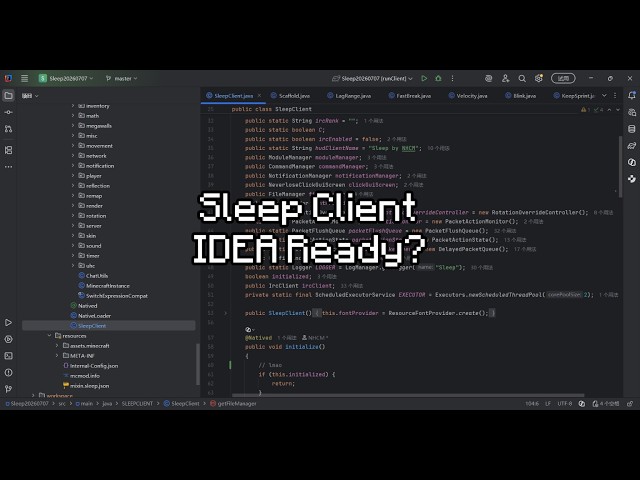Open the Notifications bell
The height and width of the screenshot is (480, 640).
pyautogui.click(x=631, y=96)
